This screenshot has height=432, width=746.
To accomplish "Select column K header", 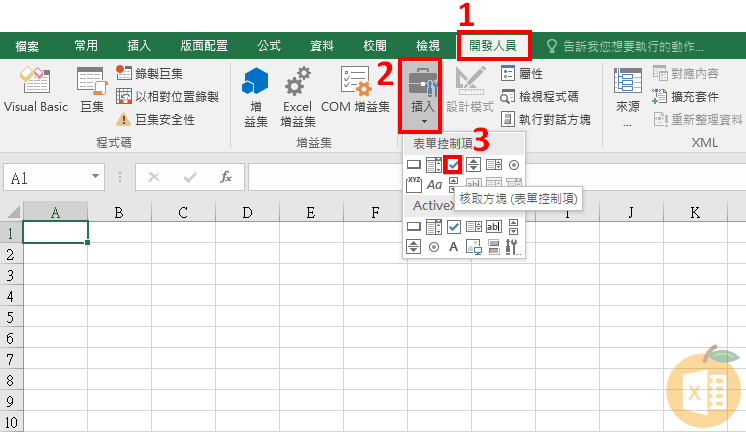I will tap(696, 212).
